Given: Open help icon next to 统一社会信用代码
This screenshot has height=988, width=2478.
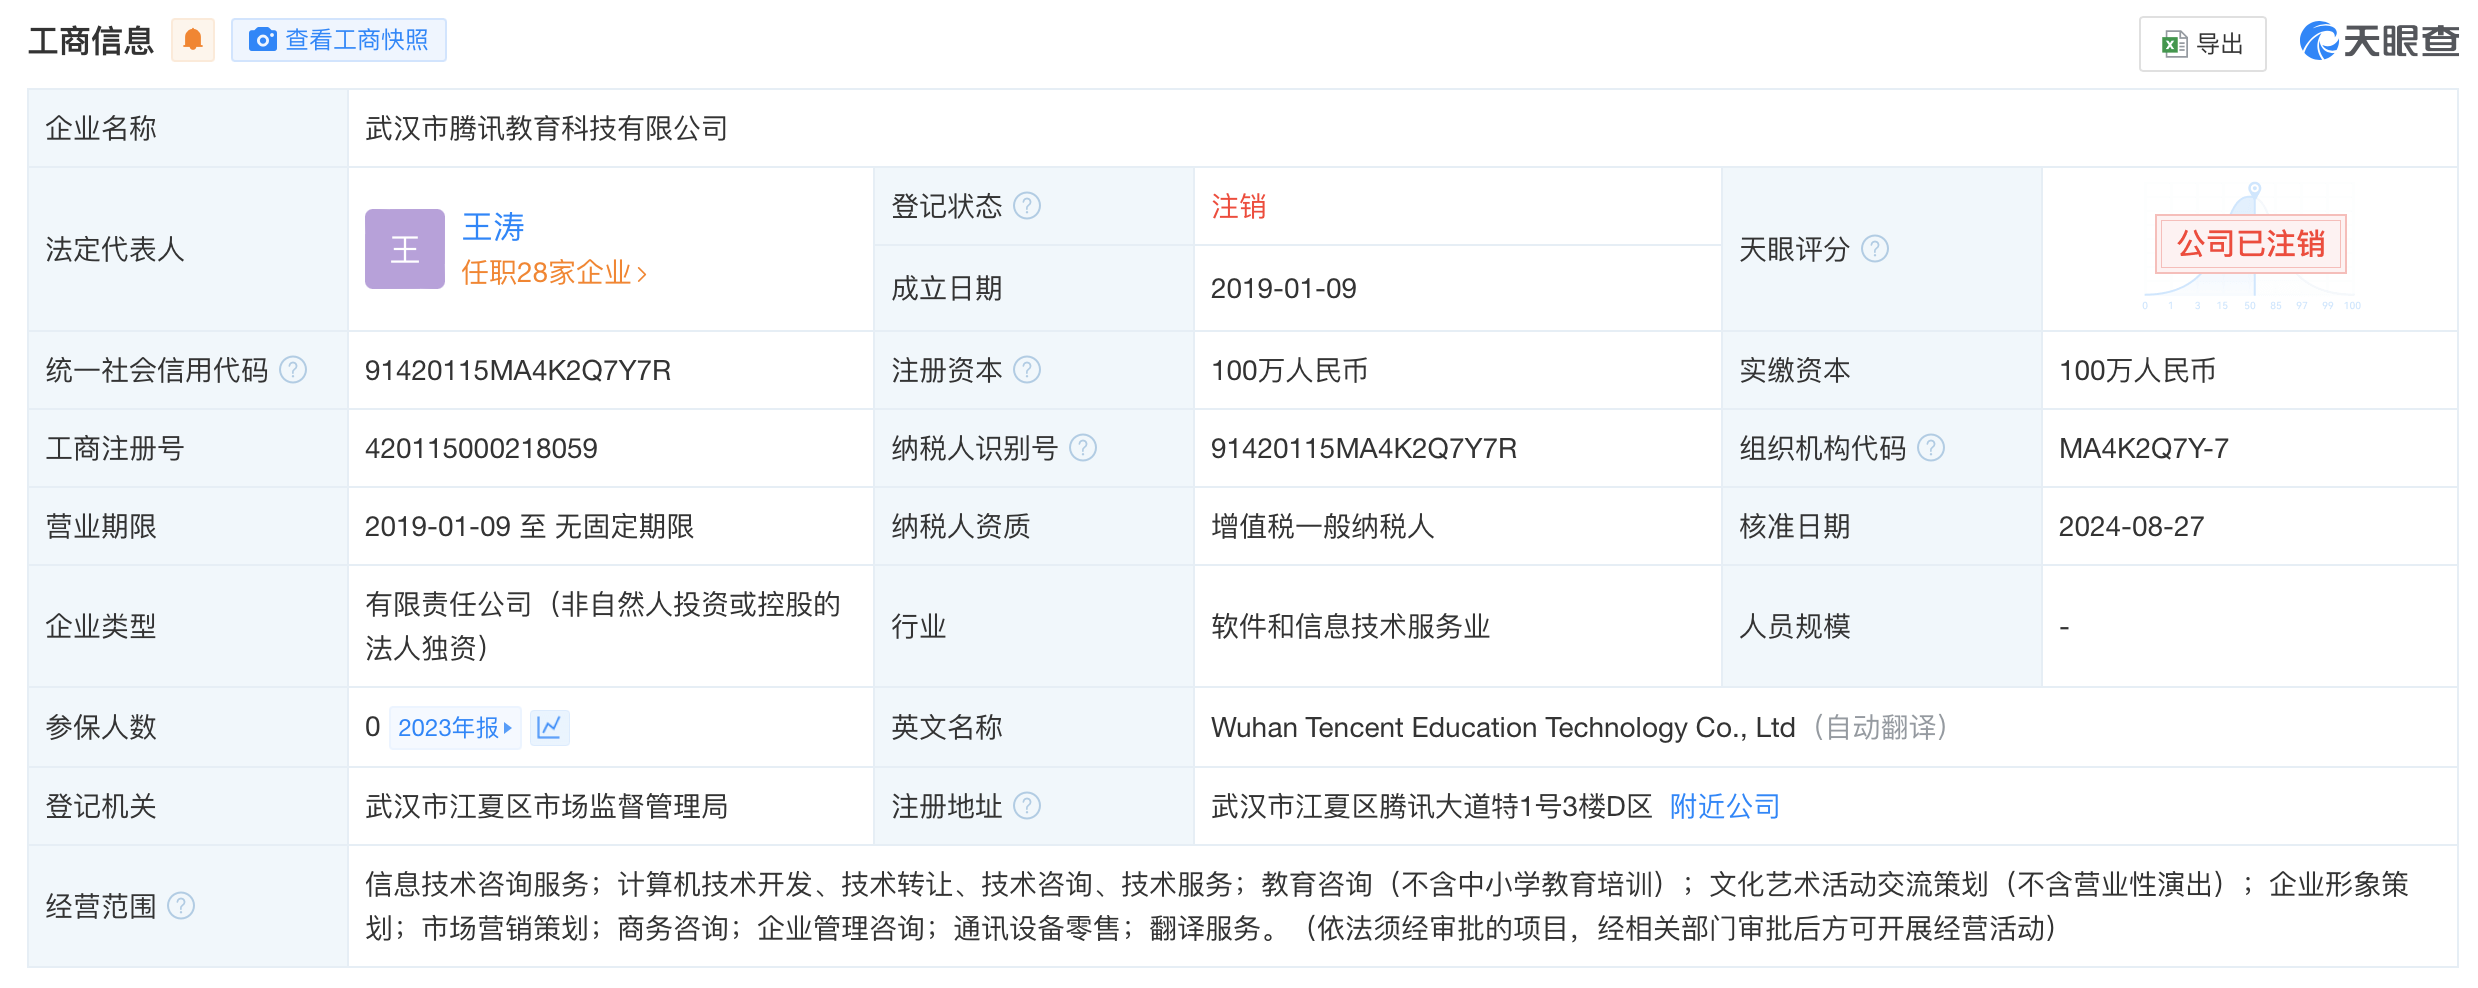Looking at the screenshot, I should click(x=292, y=369).
